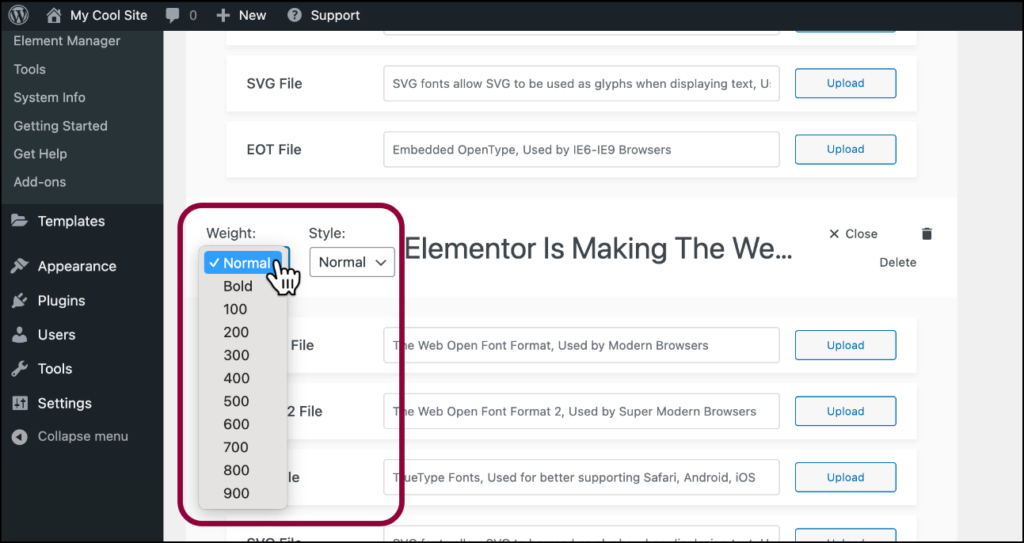Click the Delete link
Viewport: 1024px width, 543px height.
[x=897, y=263]
